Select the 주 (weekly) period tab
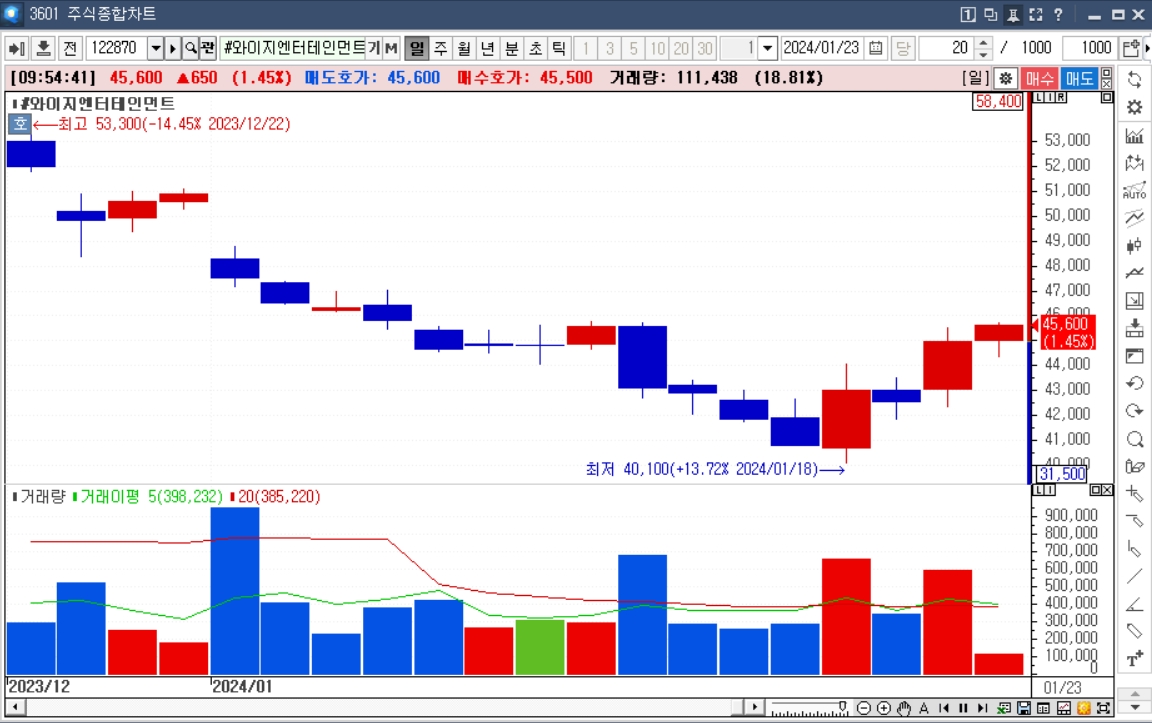Screen dimensions: 1152x723 441,48
